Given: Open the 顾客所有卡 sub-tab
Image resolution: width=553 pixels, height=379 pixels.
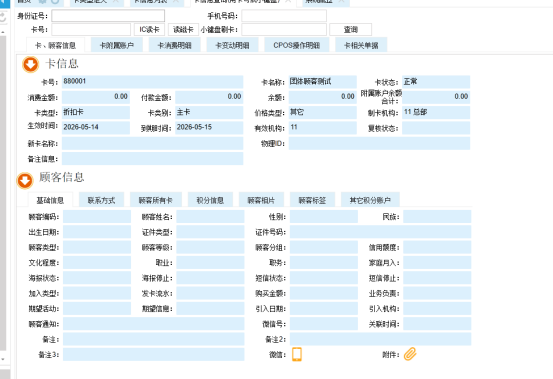Looking at the screenshot, I should click(156, 200).
